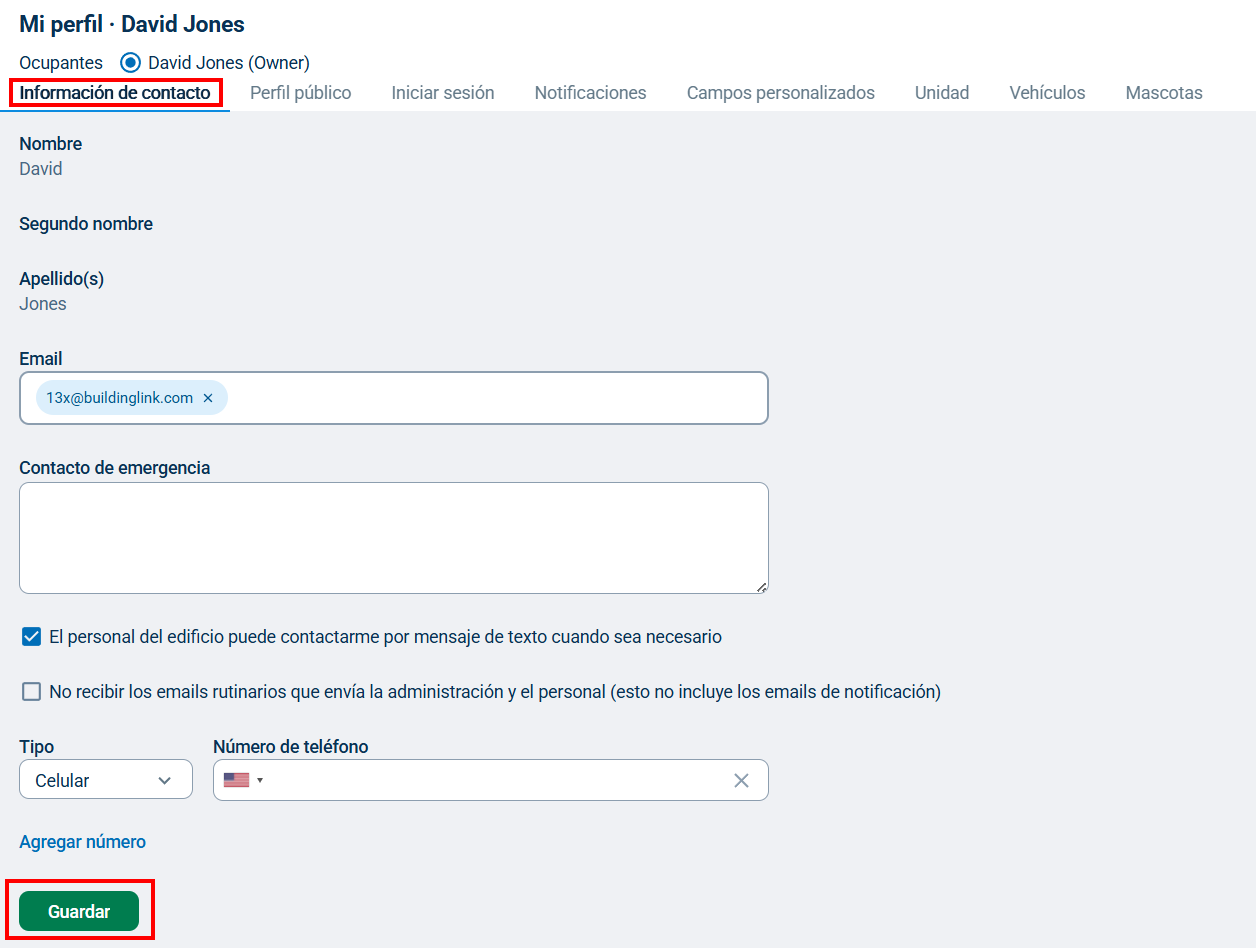
Task: Click the Segundo nombre label
Action: 86,224
